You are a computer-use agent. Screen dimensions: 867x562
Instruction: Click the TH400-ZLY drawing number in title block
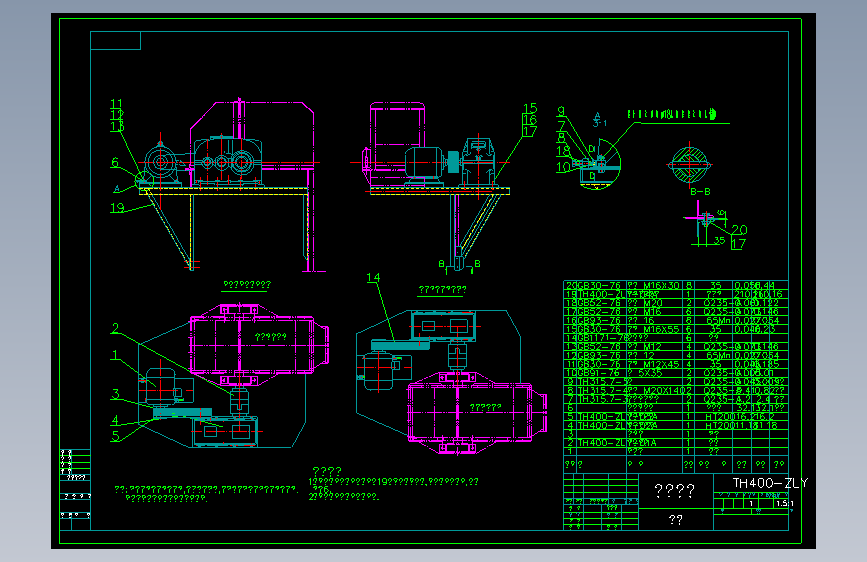[770, 483]
